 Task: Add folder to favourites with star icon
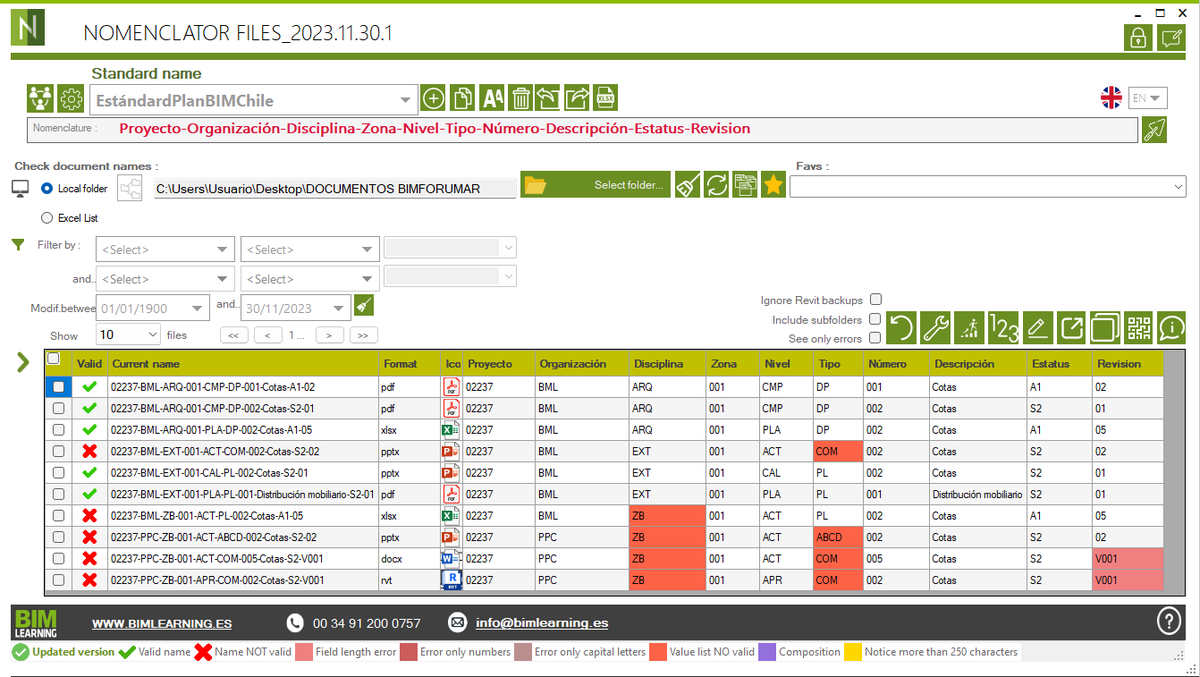[773, 185]
